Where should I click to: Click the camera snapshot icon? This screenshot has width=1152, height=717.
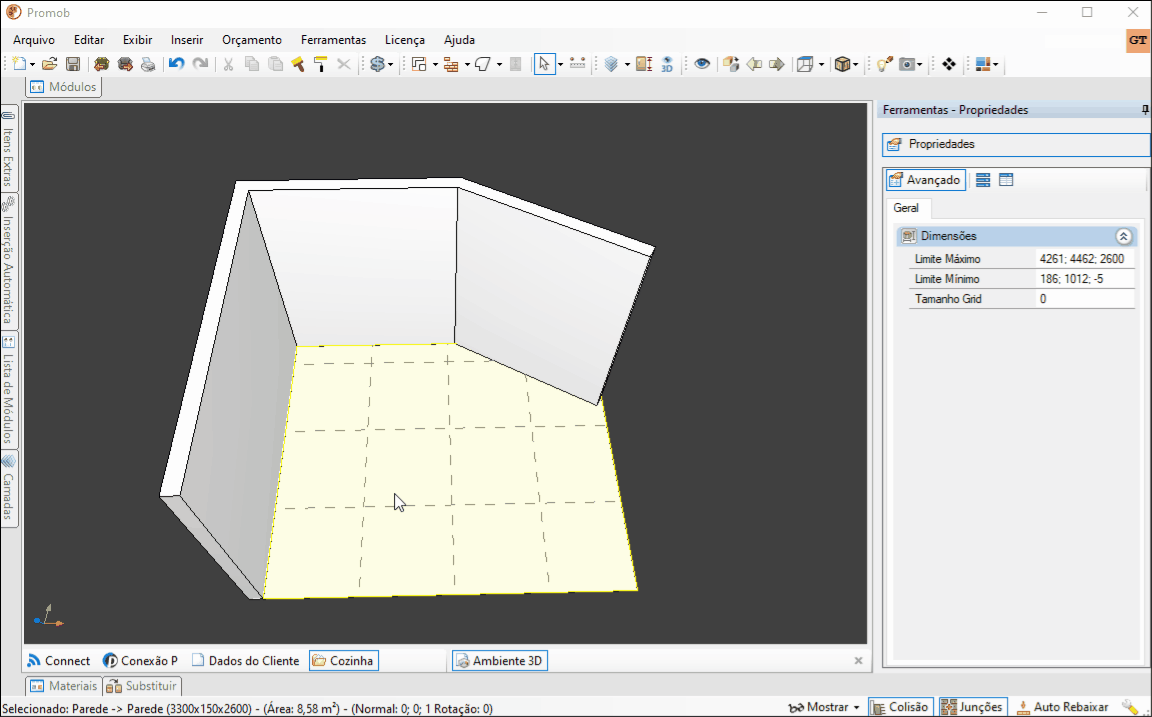[907, 65]
